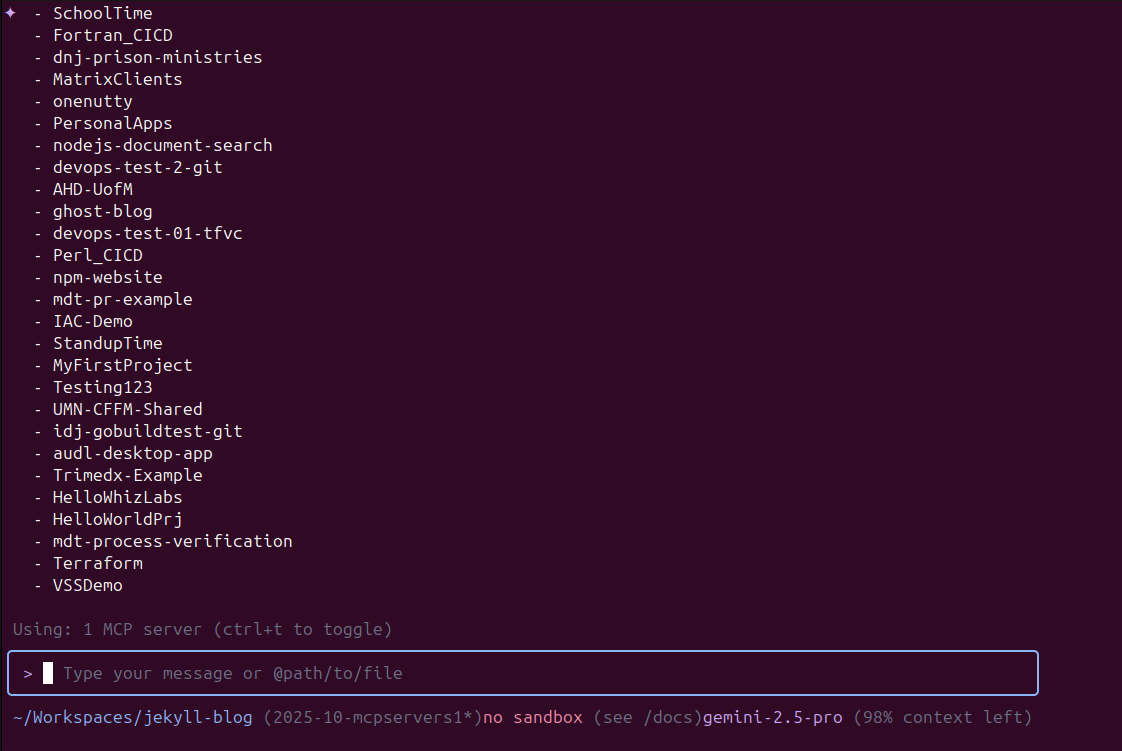Select the mdt-process-verification entry
Image resolution: width=1122 pixels, height=751 pixels.
[172, 541]
